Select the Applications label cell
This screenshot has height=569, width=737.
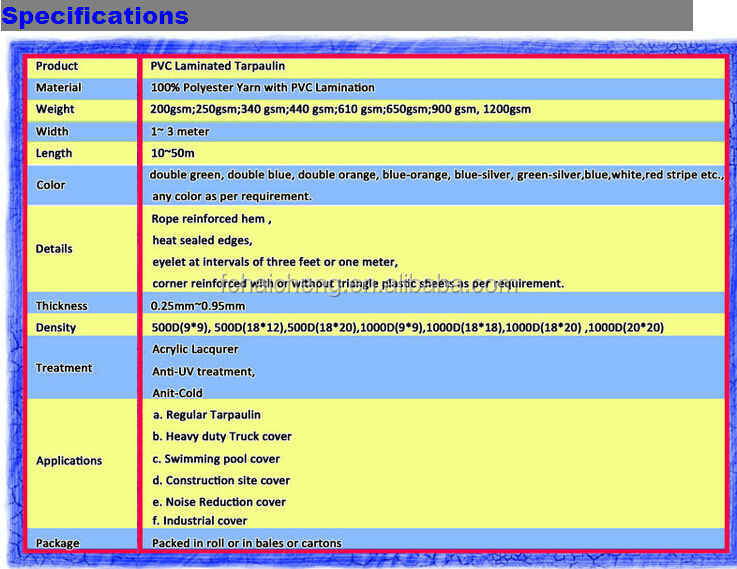pyautogui.click(x=82, y=464)
